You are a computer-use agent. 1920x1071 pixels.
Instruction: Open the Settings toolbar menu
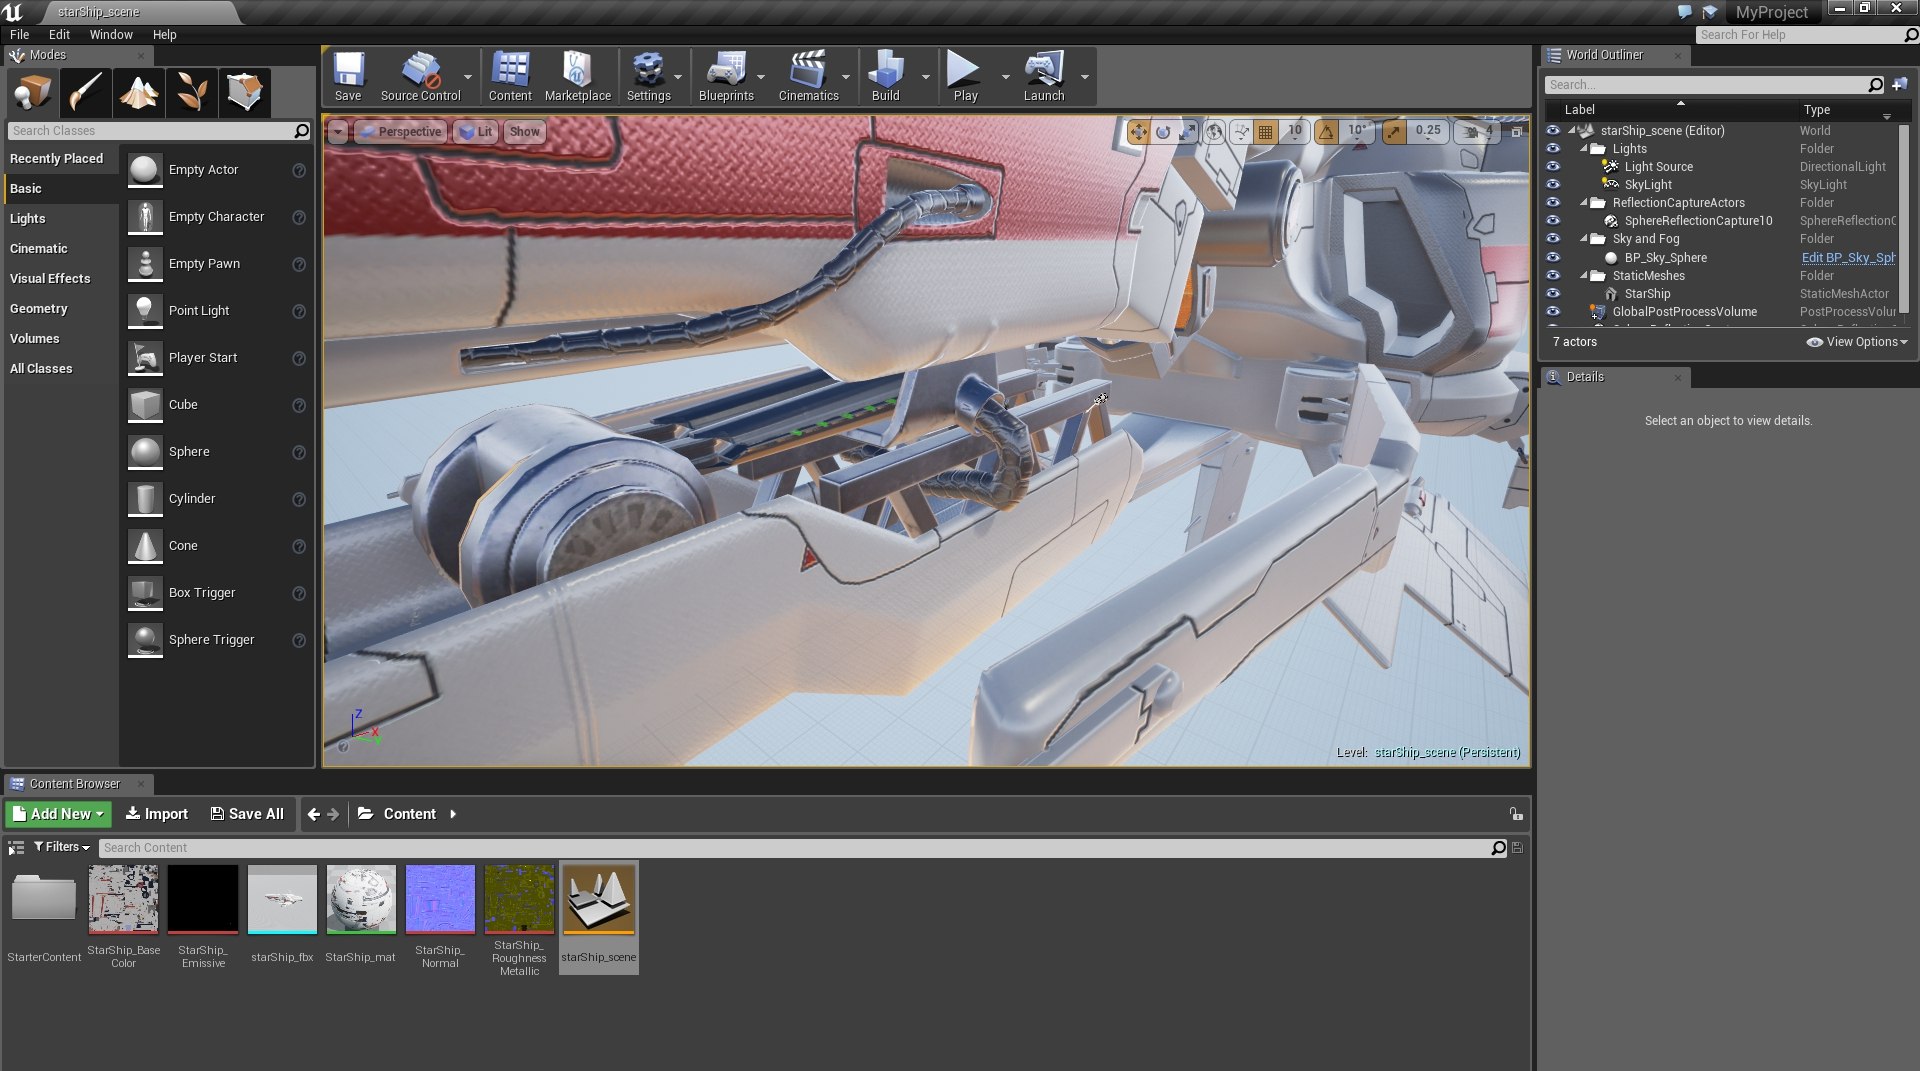(648, 77)
